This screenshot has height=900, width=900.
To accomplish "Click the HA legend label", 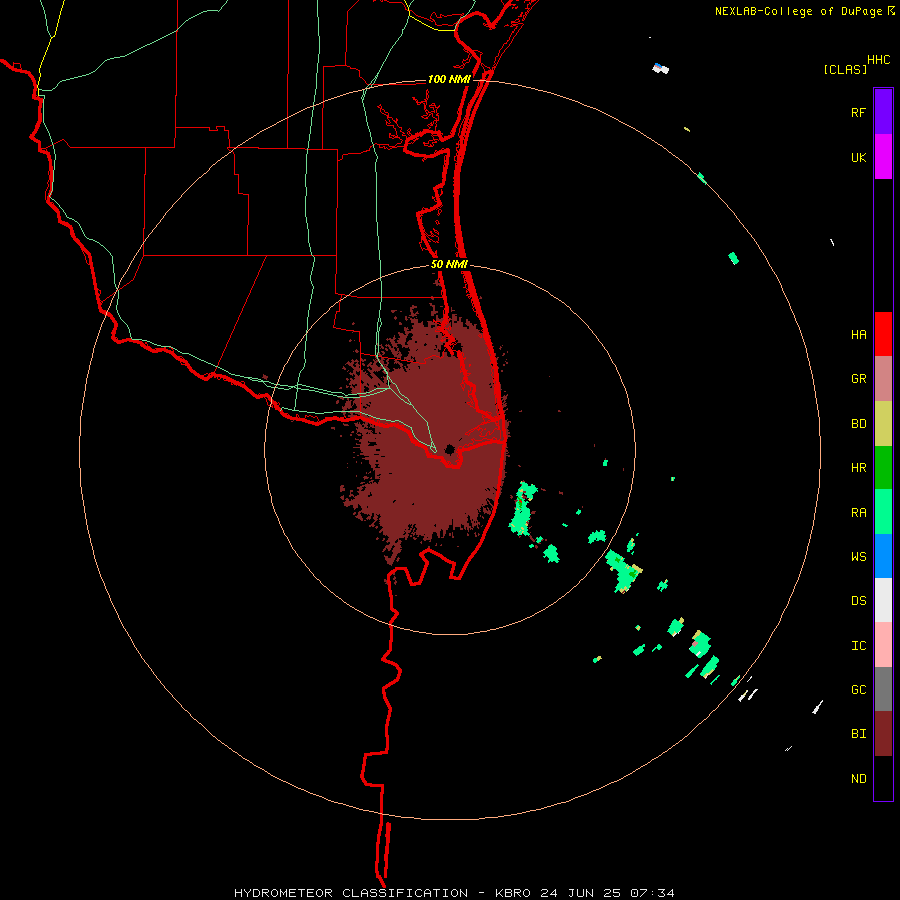I will tap(858, 334).
